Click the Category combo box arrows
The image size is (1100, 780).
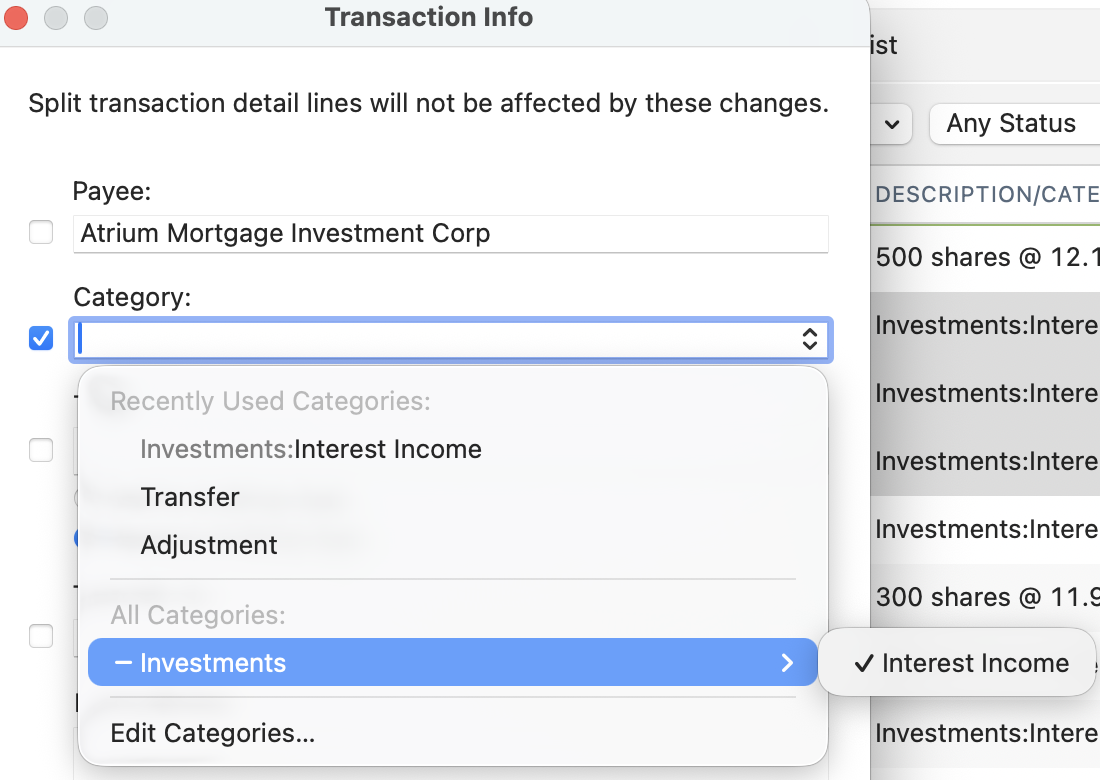coord(810,340)
